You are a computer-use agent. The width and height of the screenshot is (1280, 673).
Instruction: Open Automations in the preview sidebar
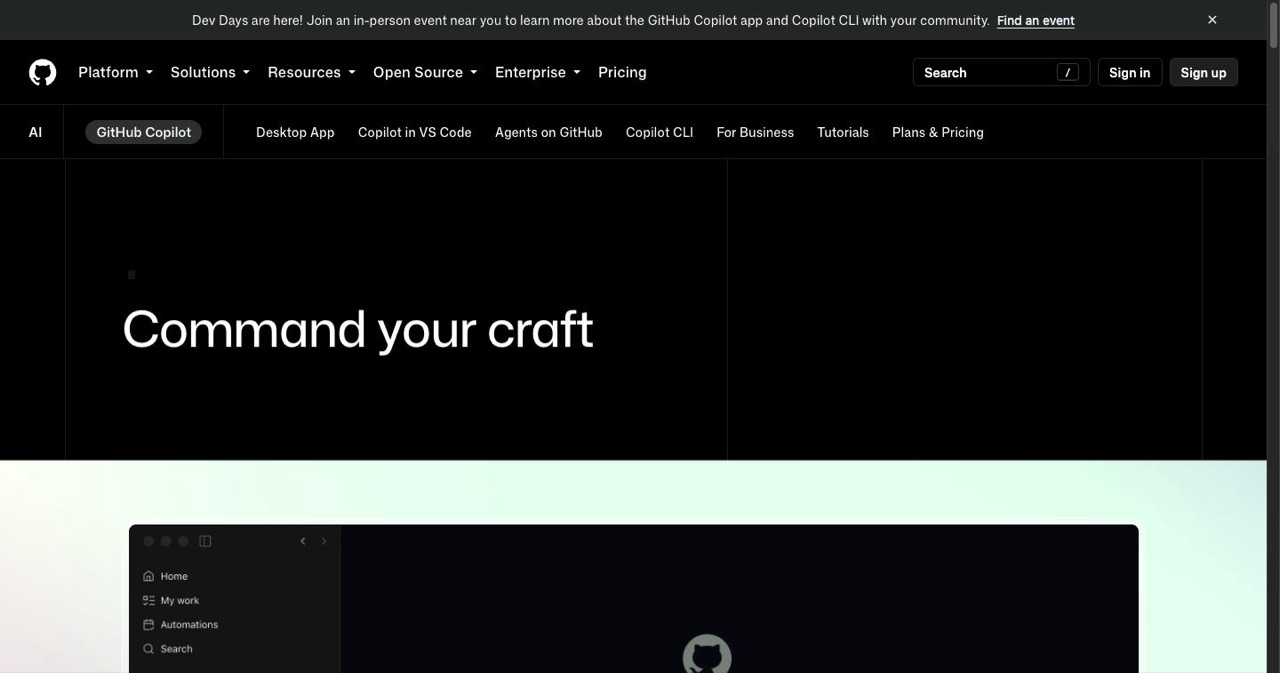pos(189,624)
